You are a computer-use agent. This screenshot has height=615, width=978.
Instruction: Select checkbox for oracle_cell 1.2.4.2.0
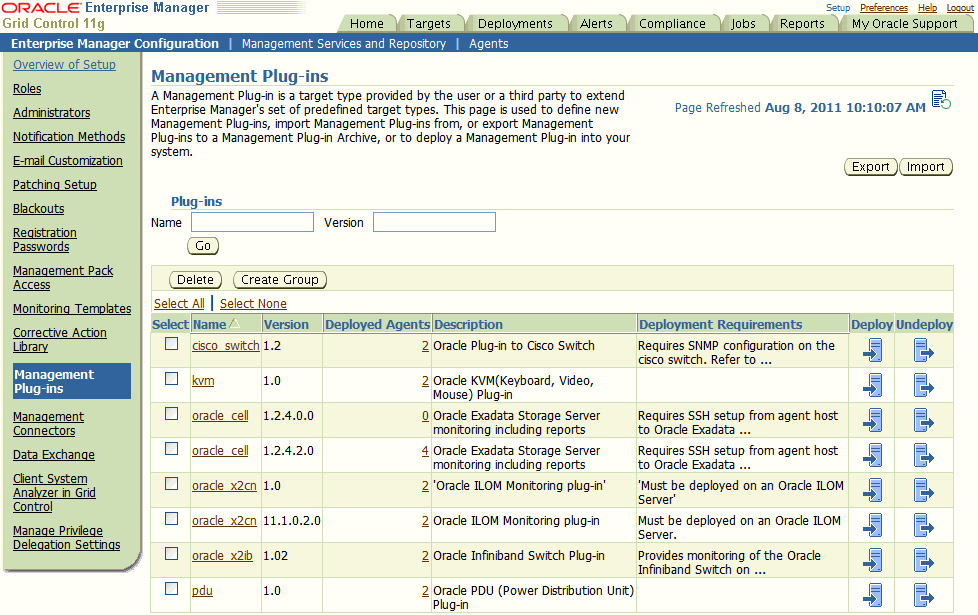tap(172, 448)
